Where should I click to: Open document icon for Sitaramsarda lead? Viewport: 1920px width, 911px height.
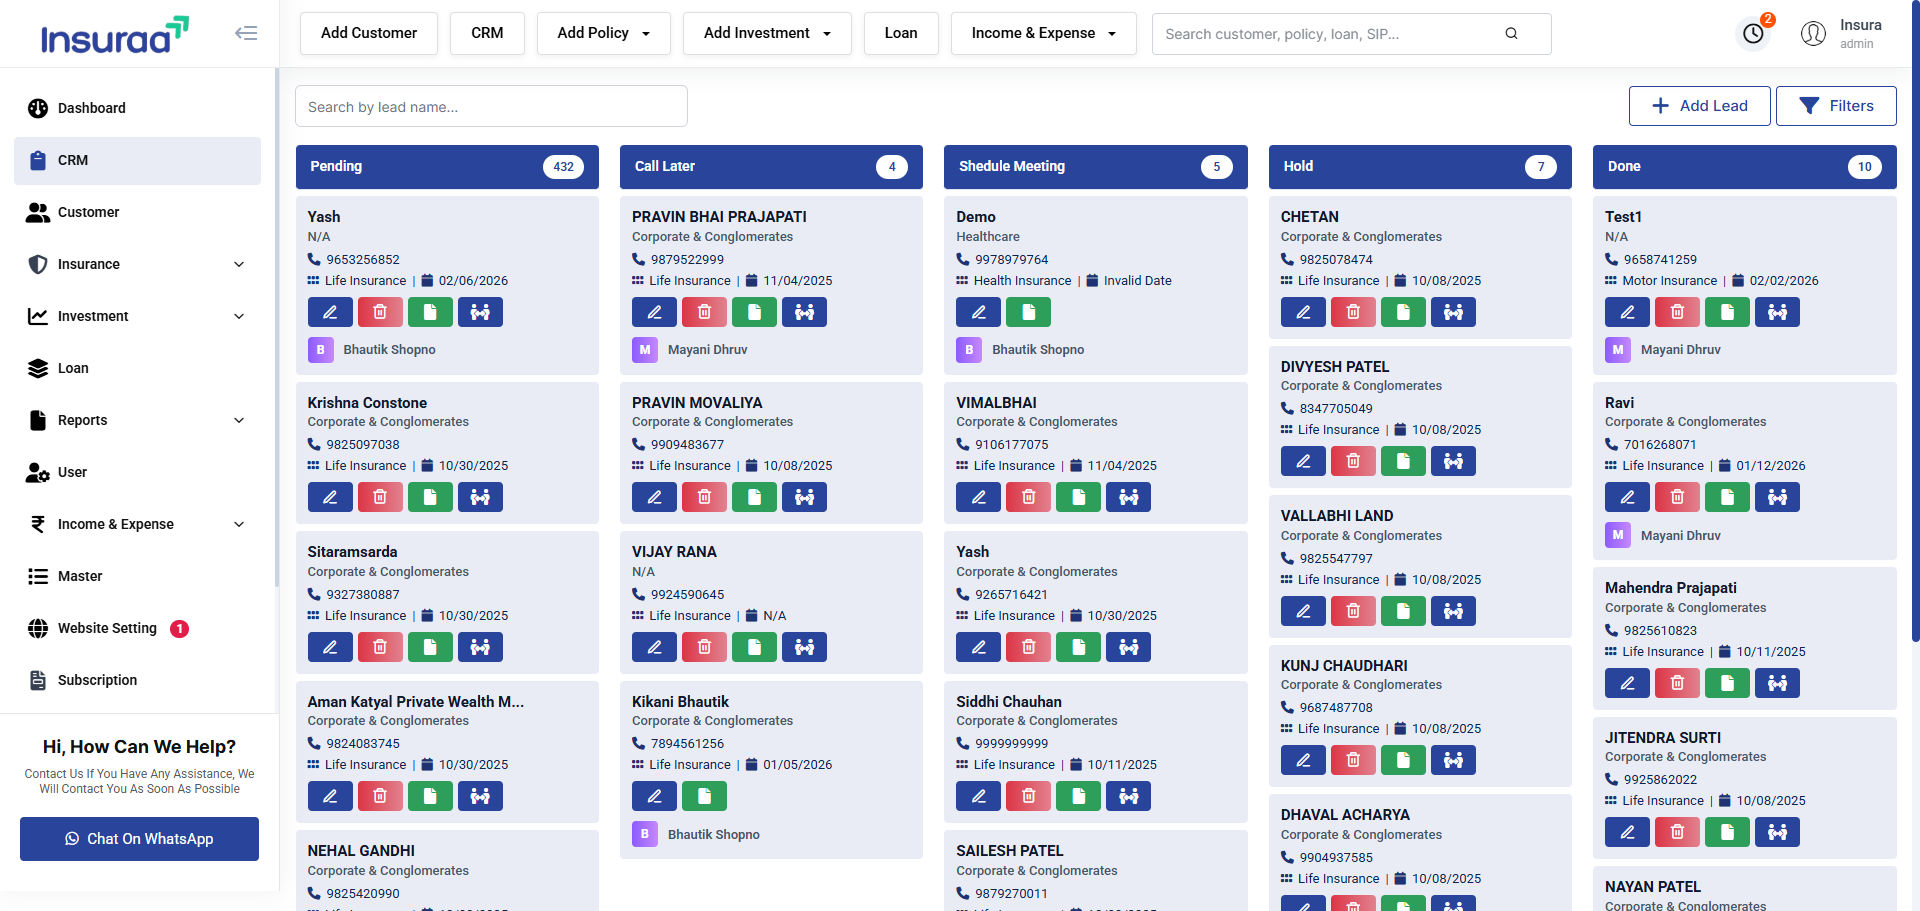tap(430, 647)
